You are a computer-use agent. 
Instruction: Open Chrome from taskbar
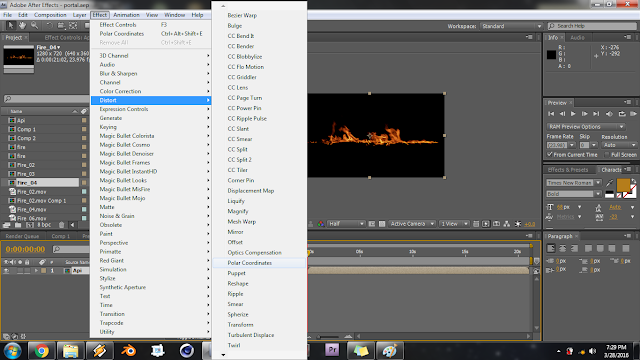pyautogui.click(x=41, y=351)
